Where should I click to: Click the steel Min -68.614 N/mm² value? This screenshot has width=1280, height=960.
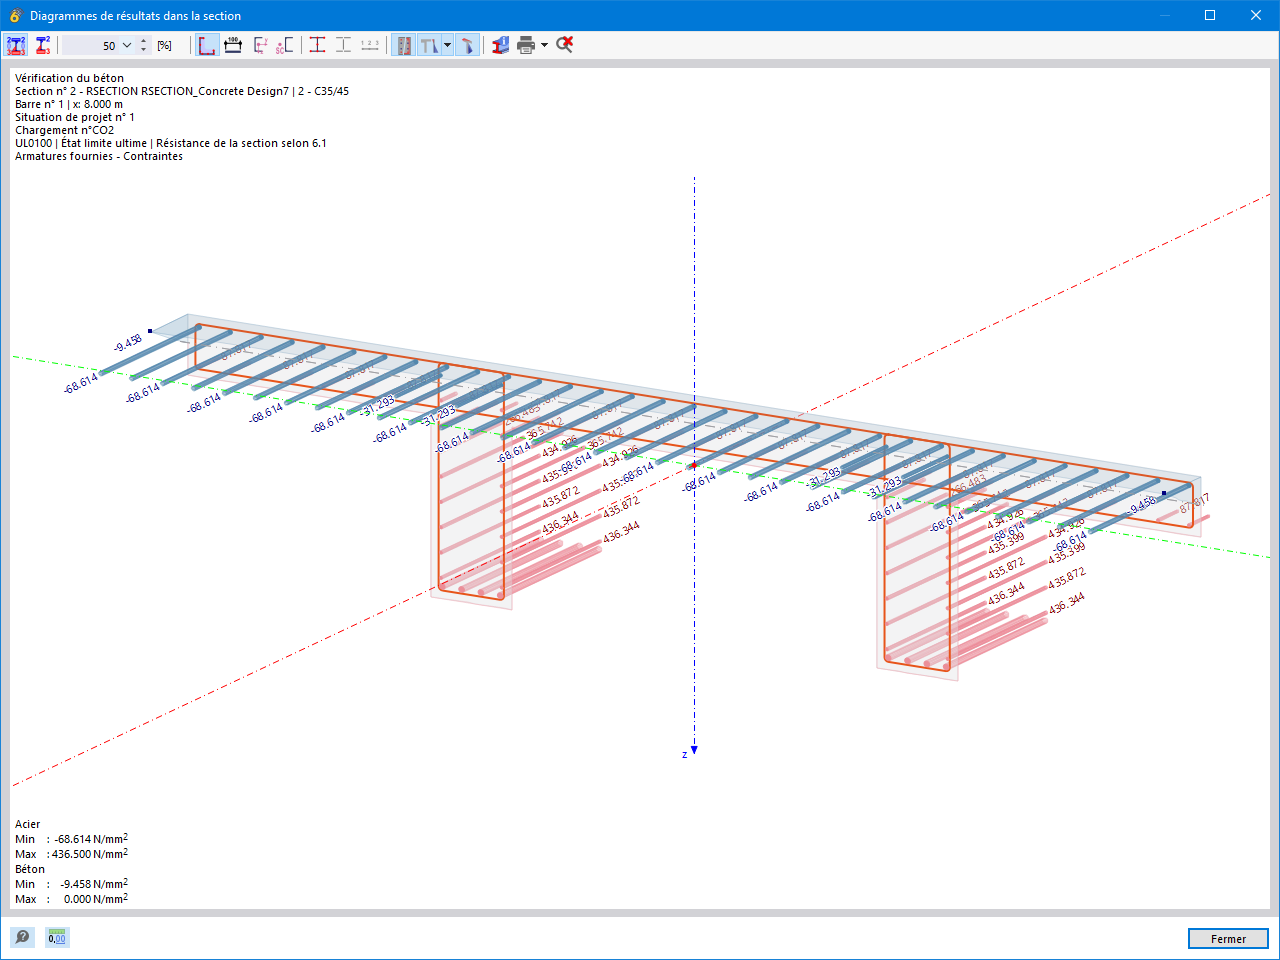pyautogui.click(x=91, y=839)
